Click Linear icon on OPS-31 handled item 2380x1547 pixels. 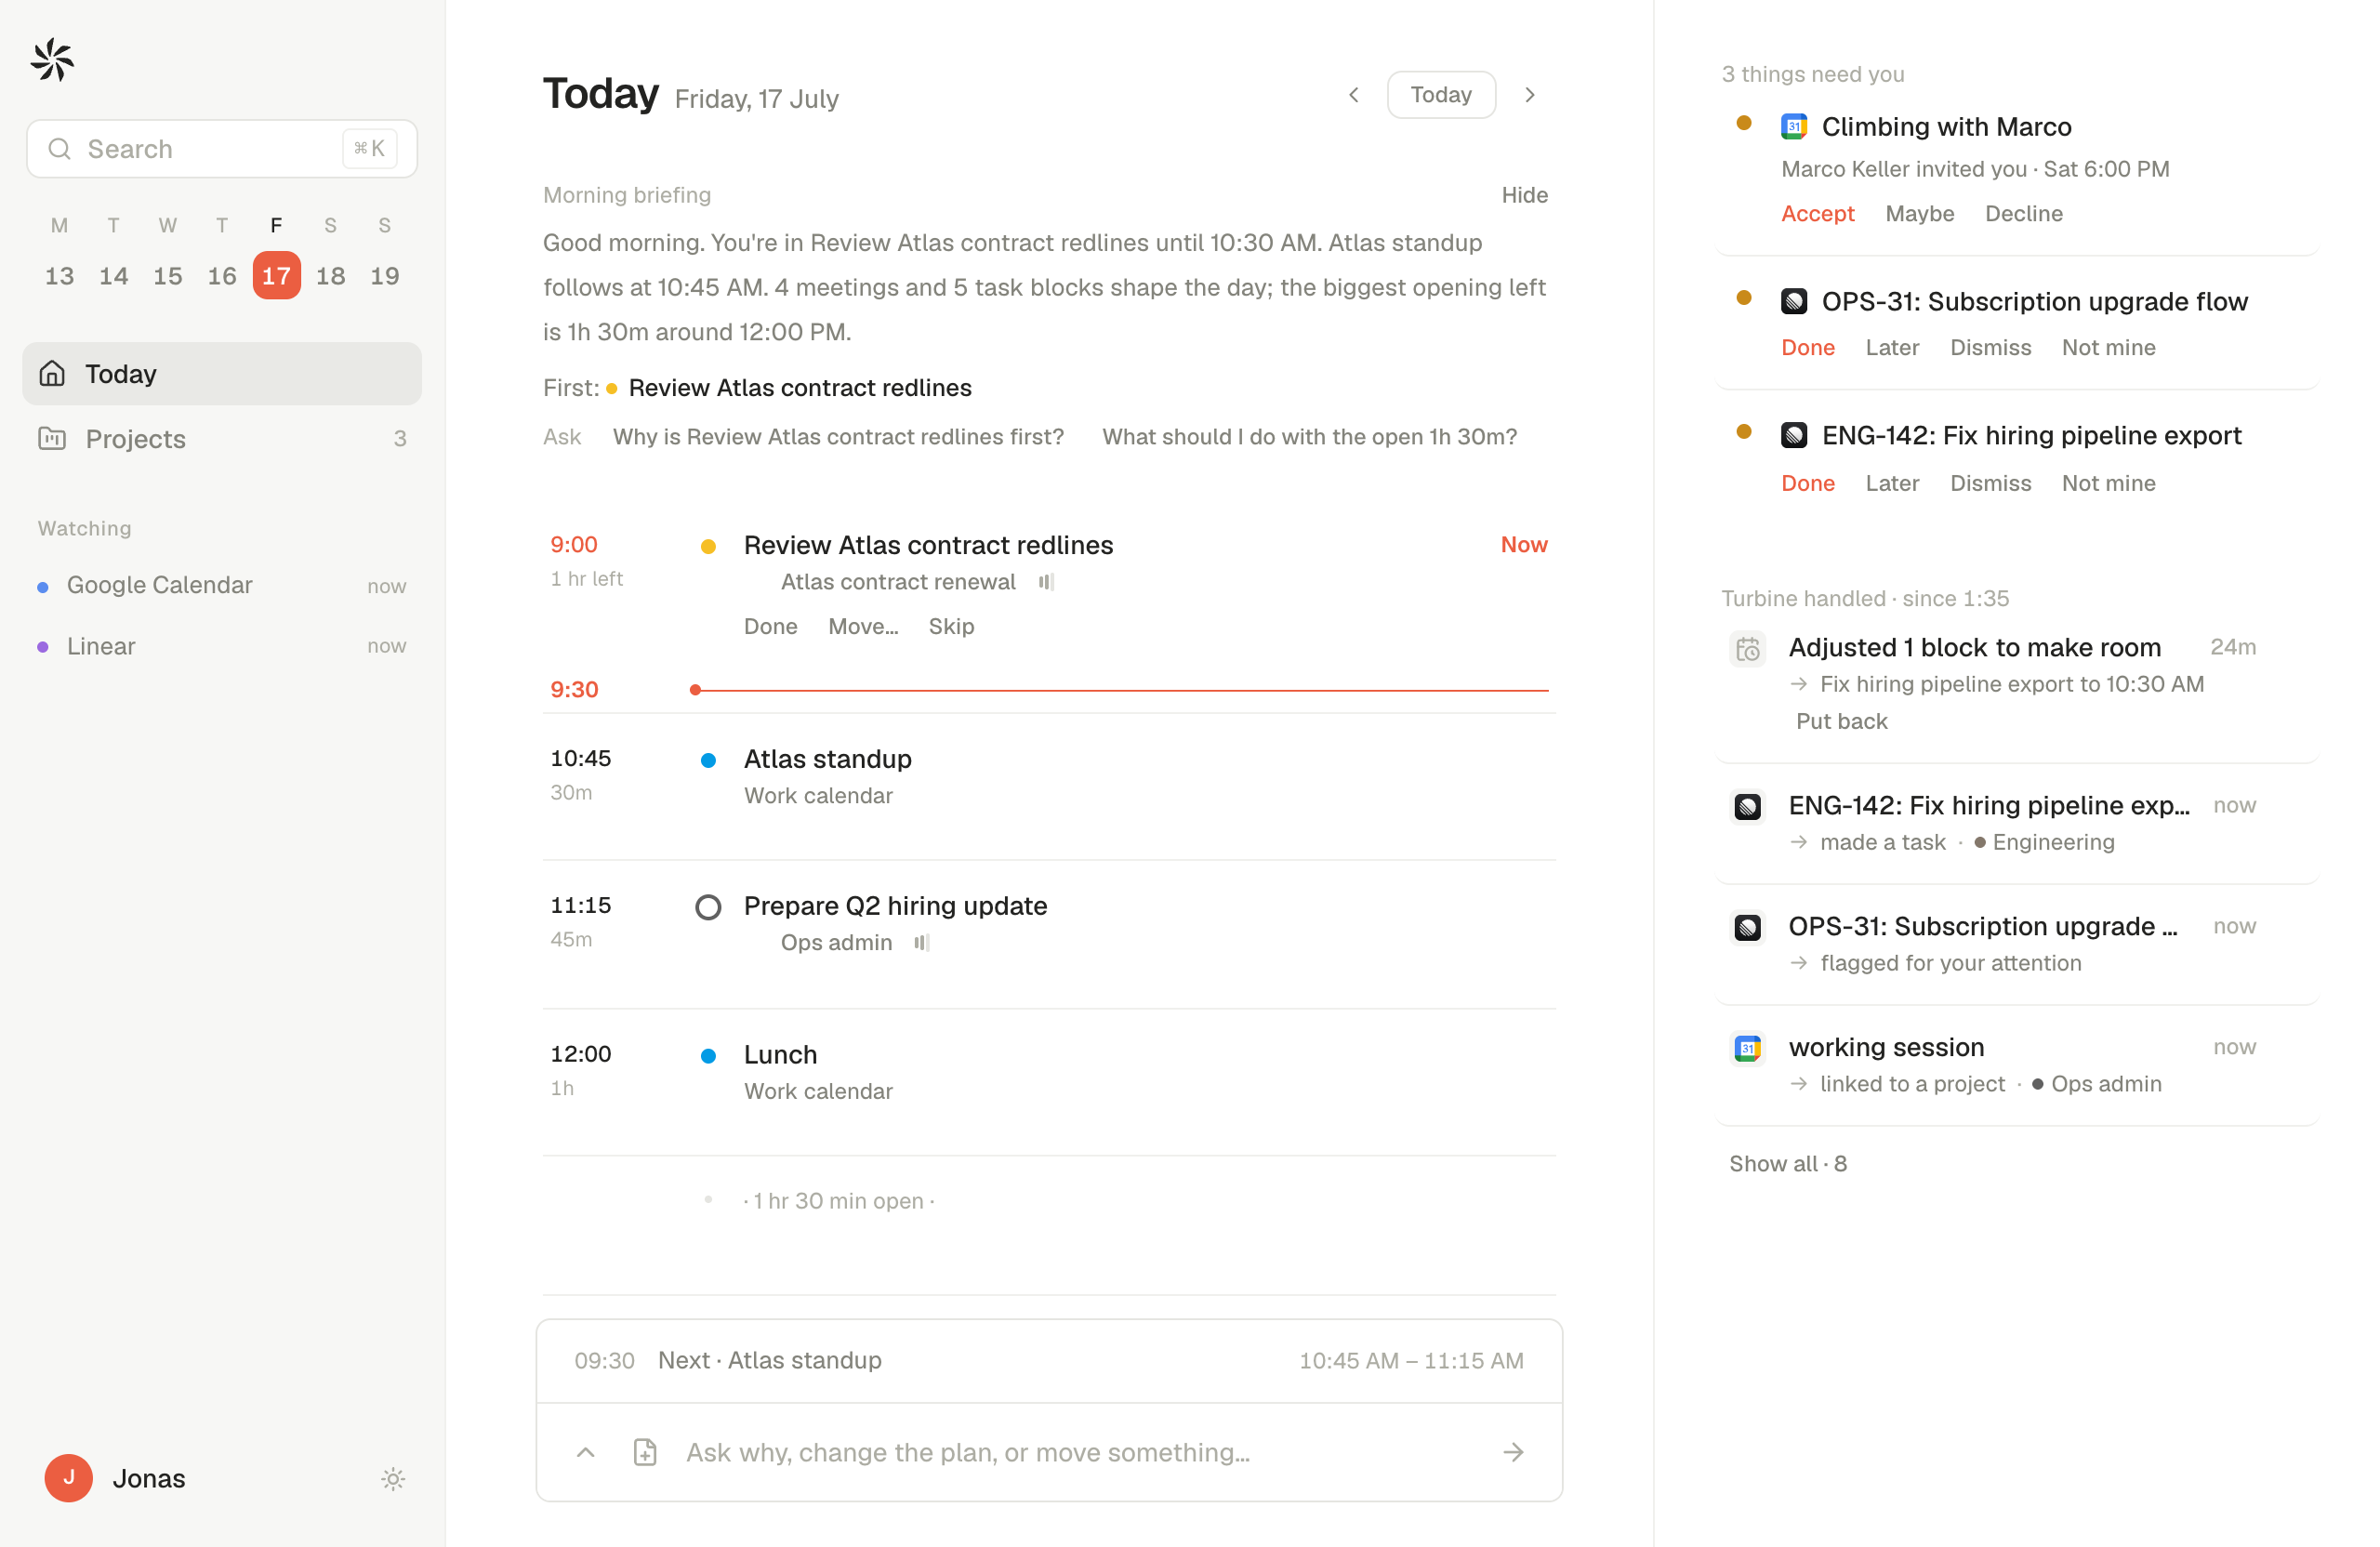tap(1747, 927)
